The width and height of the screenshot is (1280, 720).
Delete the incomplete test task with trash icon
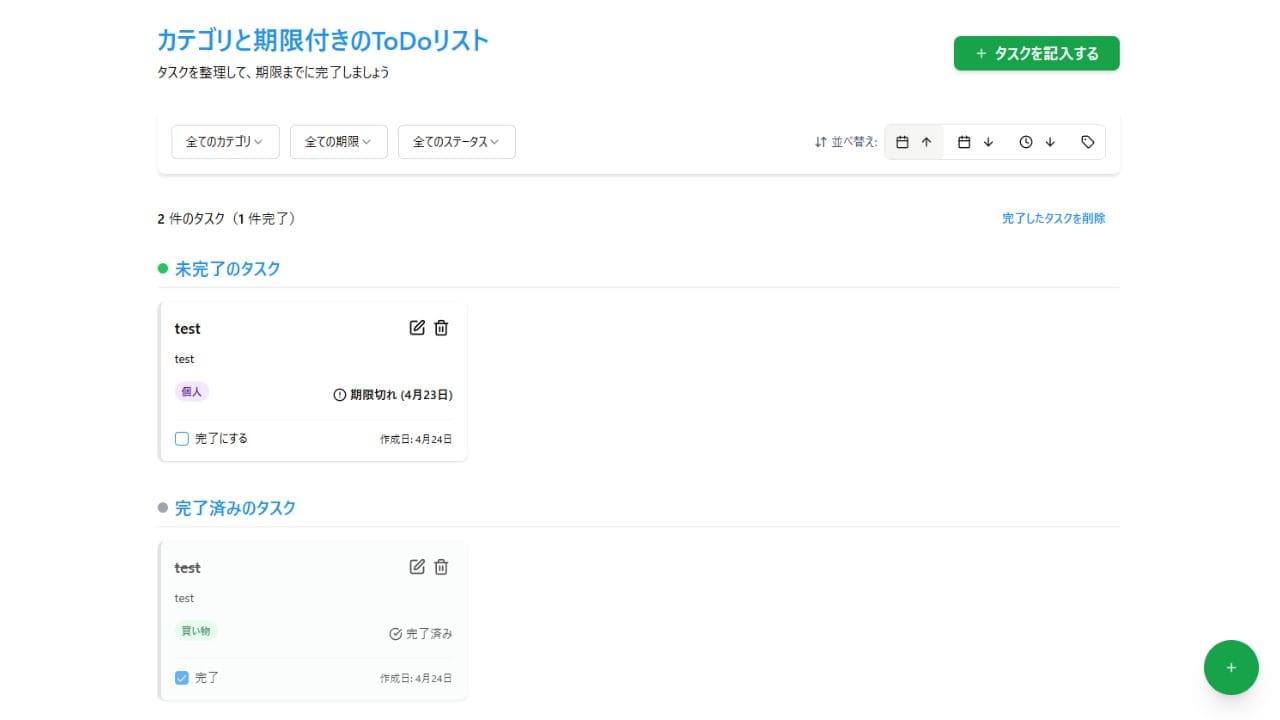(x=441, y=328)
